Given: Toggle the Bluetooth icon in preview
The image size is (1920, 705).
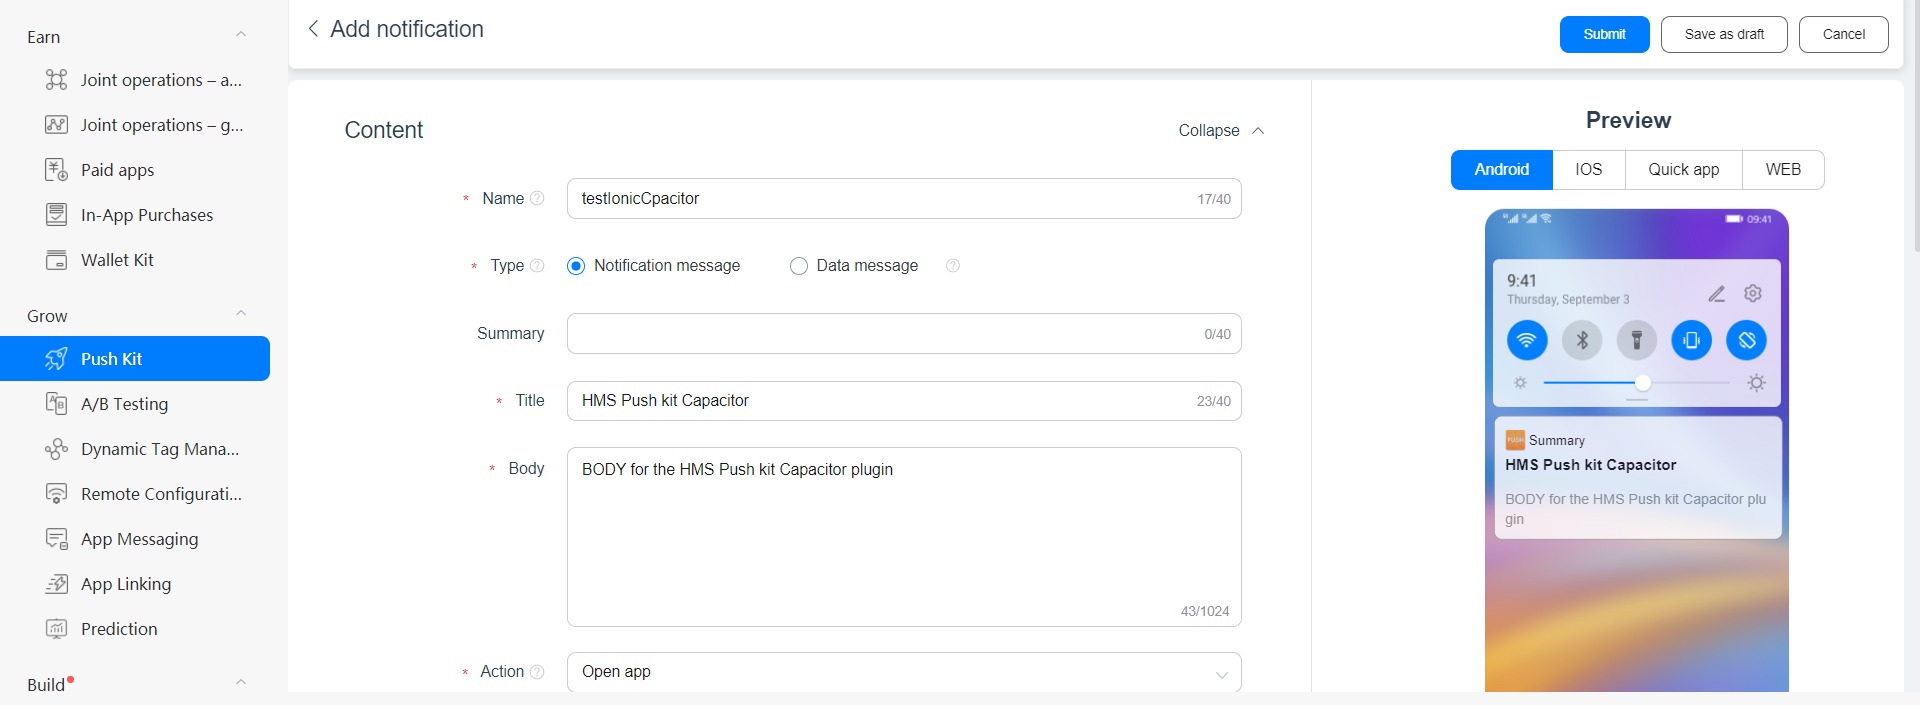Looking at the screenshot, I should [1582, 340].
